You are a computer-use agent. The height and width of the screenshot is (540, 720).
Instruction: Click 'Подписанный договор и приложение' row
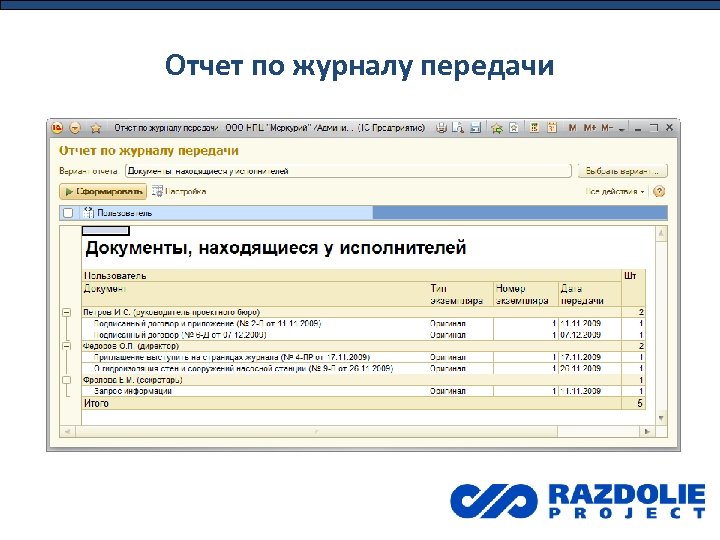[x=363, y=323]
